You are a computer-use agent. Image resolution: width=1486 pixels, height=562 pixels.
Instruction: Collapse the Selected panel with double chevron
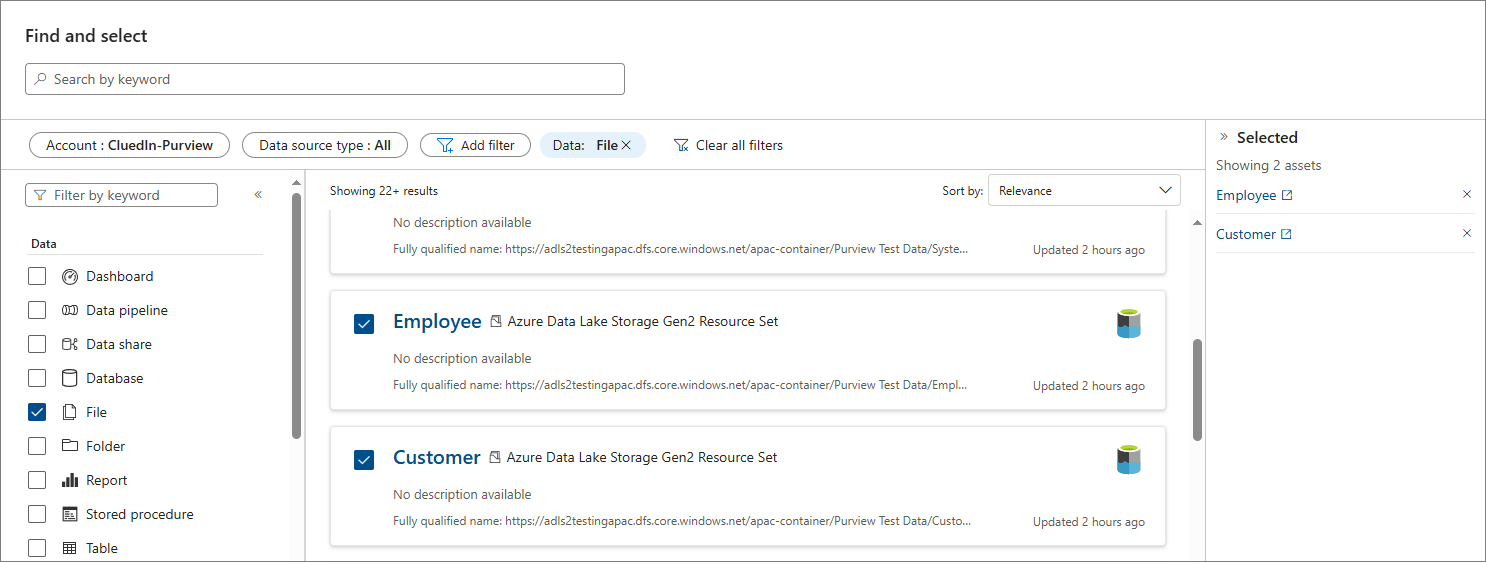point(1223,137)
